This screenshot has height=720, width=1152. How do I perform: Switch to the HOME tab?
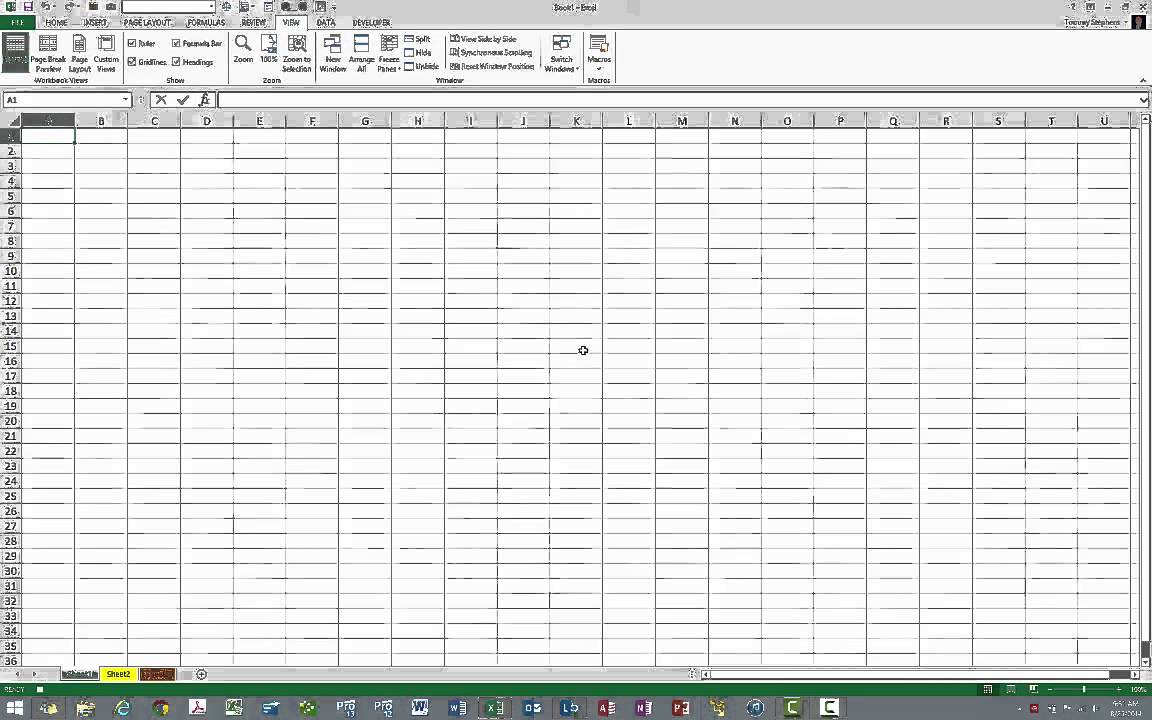tap(57, 23)
